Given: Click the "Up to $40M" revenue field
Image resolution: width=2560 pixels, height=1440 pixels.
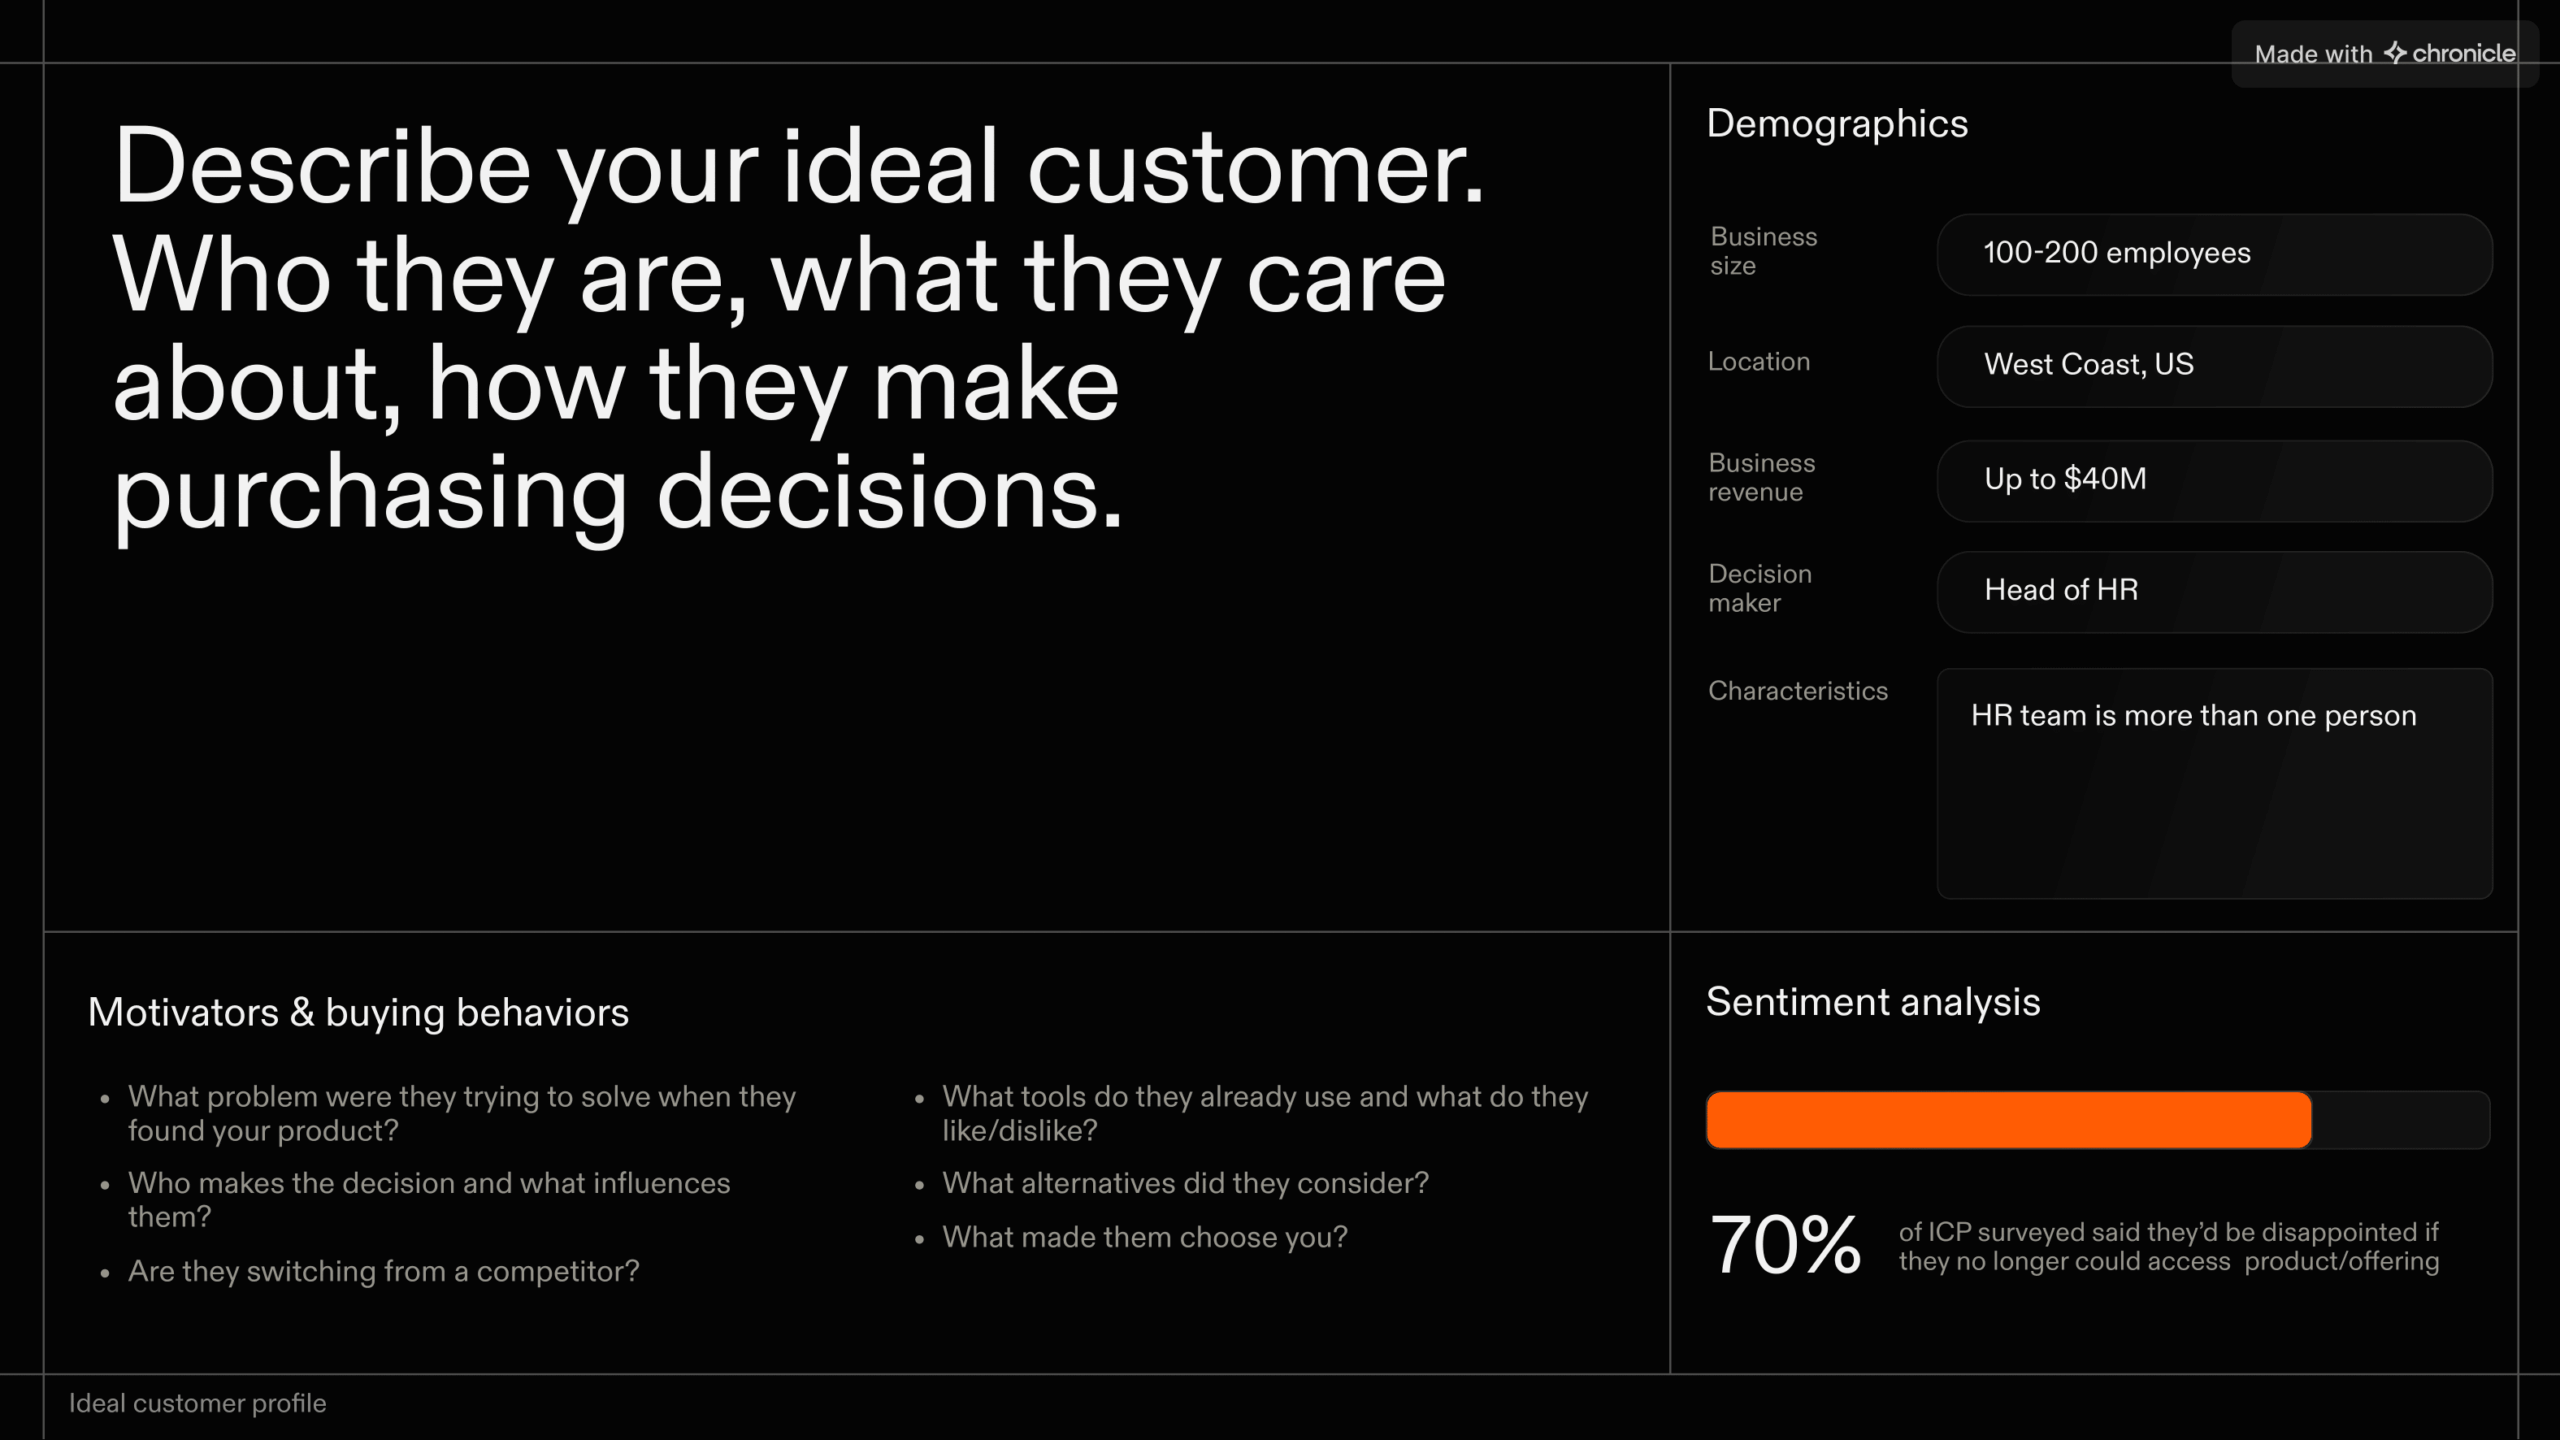Looking at the screenshot, I should tap(2214, 481).
